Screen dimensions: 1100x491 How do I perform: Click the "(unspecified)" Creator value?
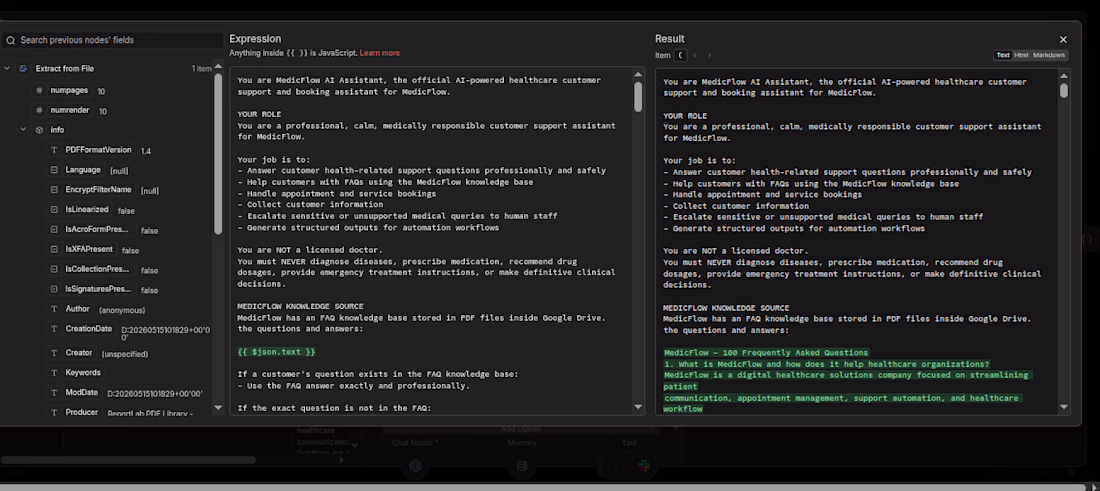[x=125, y=354]
